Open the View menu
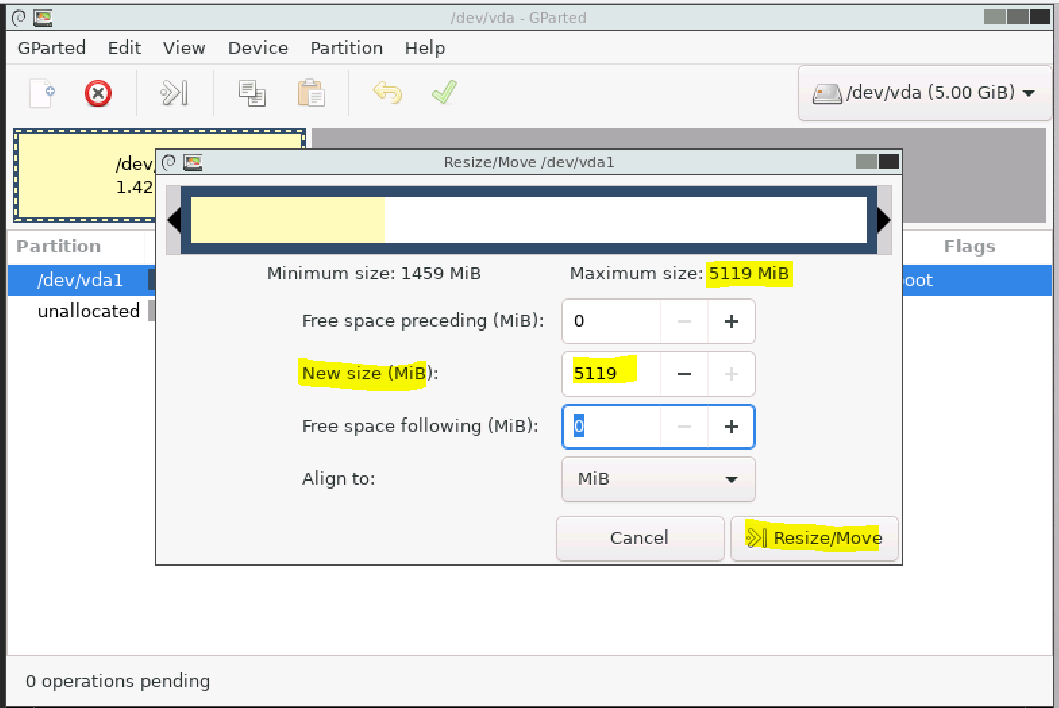The image size is (1059, 708). click(184, 48)
